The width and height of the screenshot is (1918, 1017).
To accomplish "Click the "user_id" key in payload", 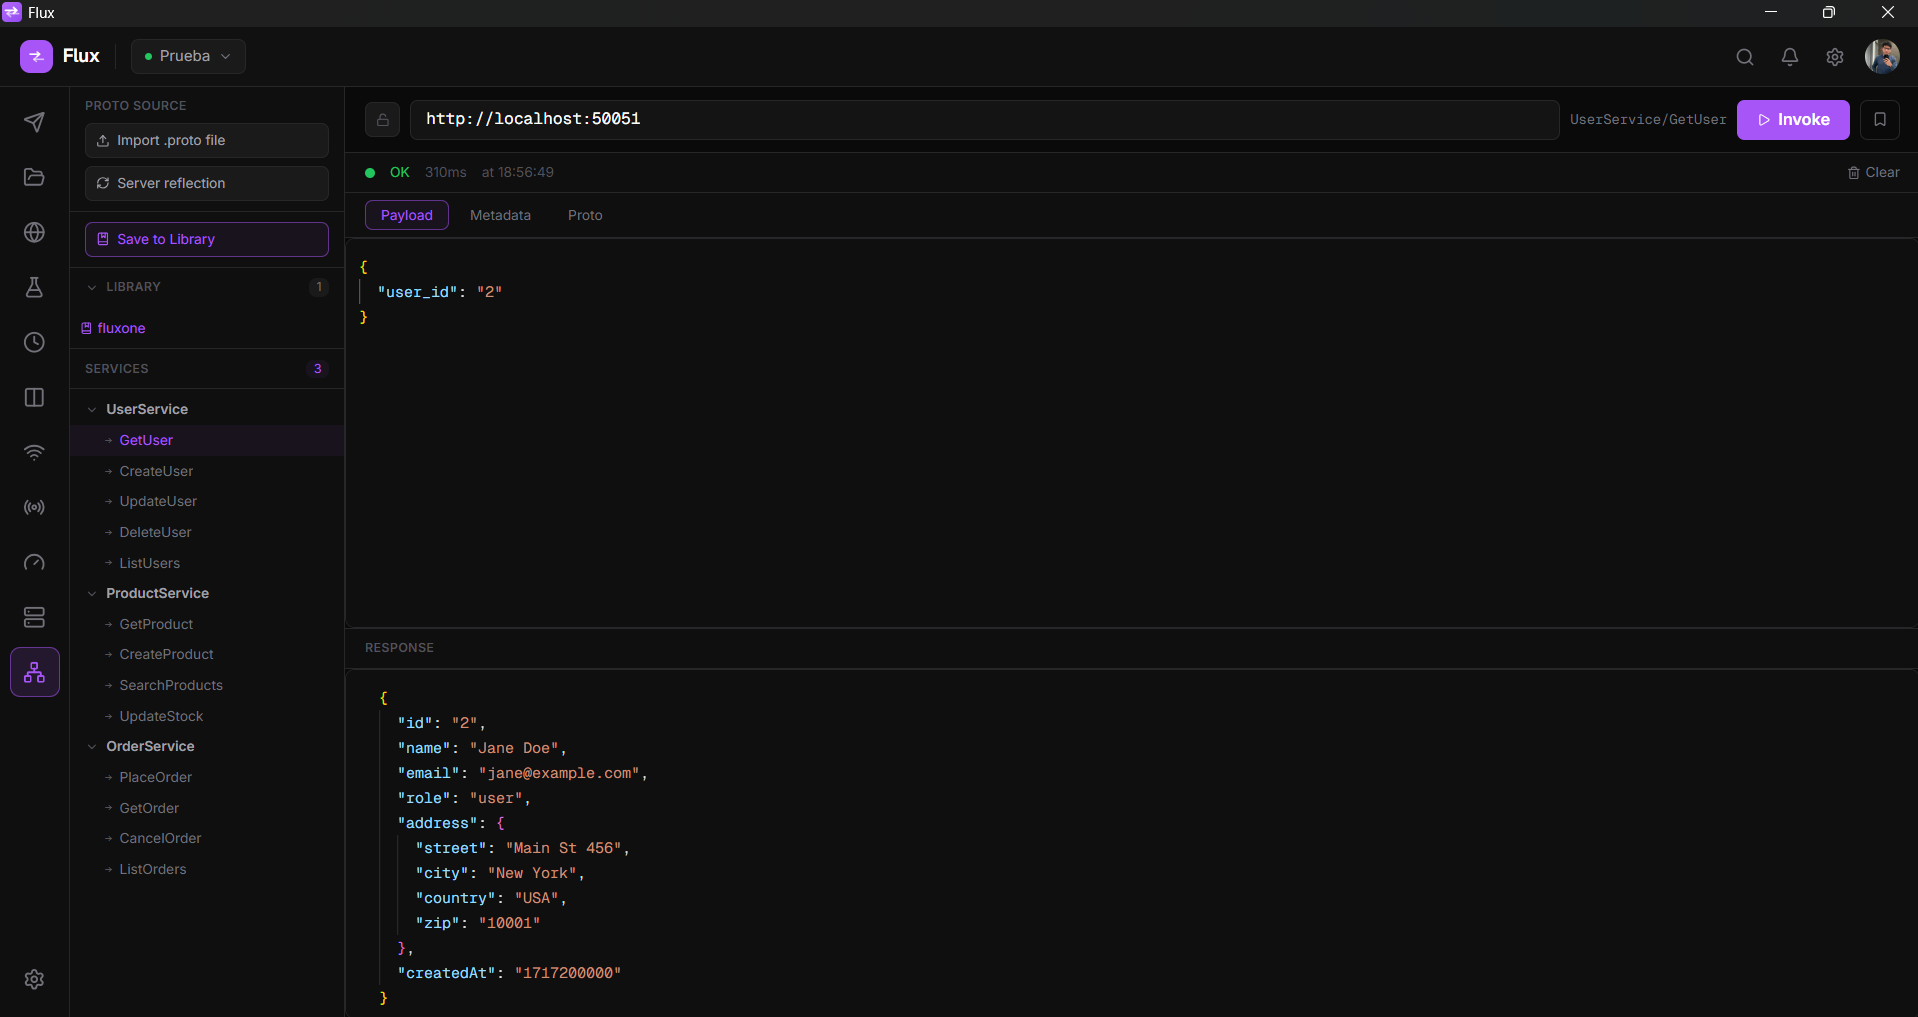I will 417,292.
